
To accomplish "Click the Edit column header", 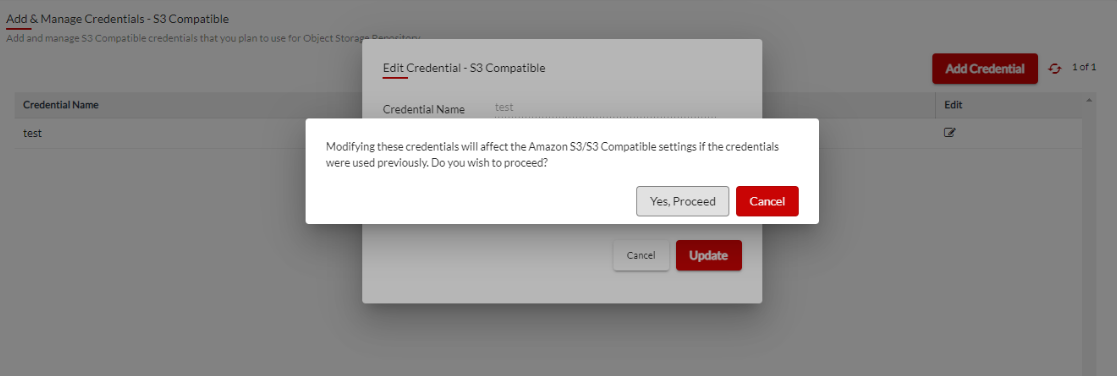I will pos(953,105).
